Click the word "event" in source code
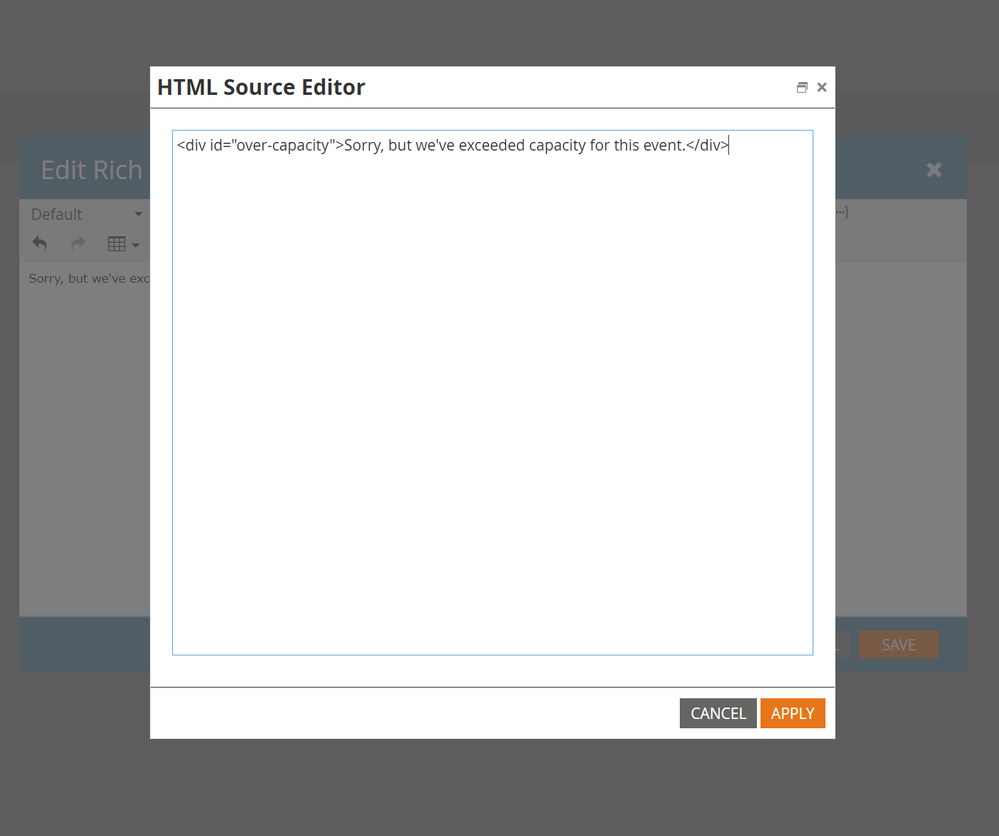999x836 pixels. tap(661, 146)
